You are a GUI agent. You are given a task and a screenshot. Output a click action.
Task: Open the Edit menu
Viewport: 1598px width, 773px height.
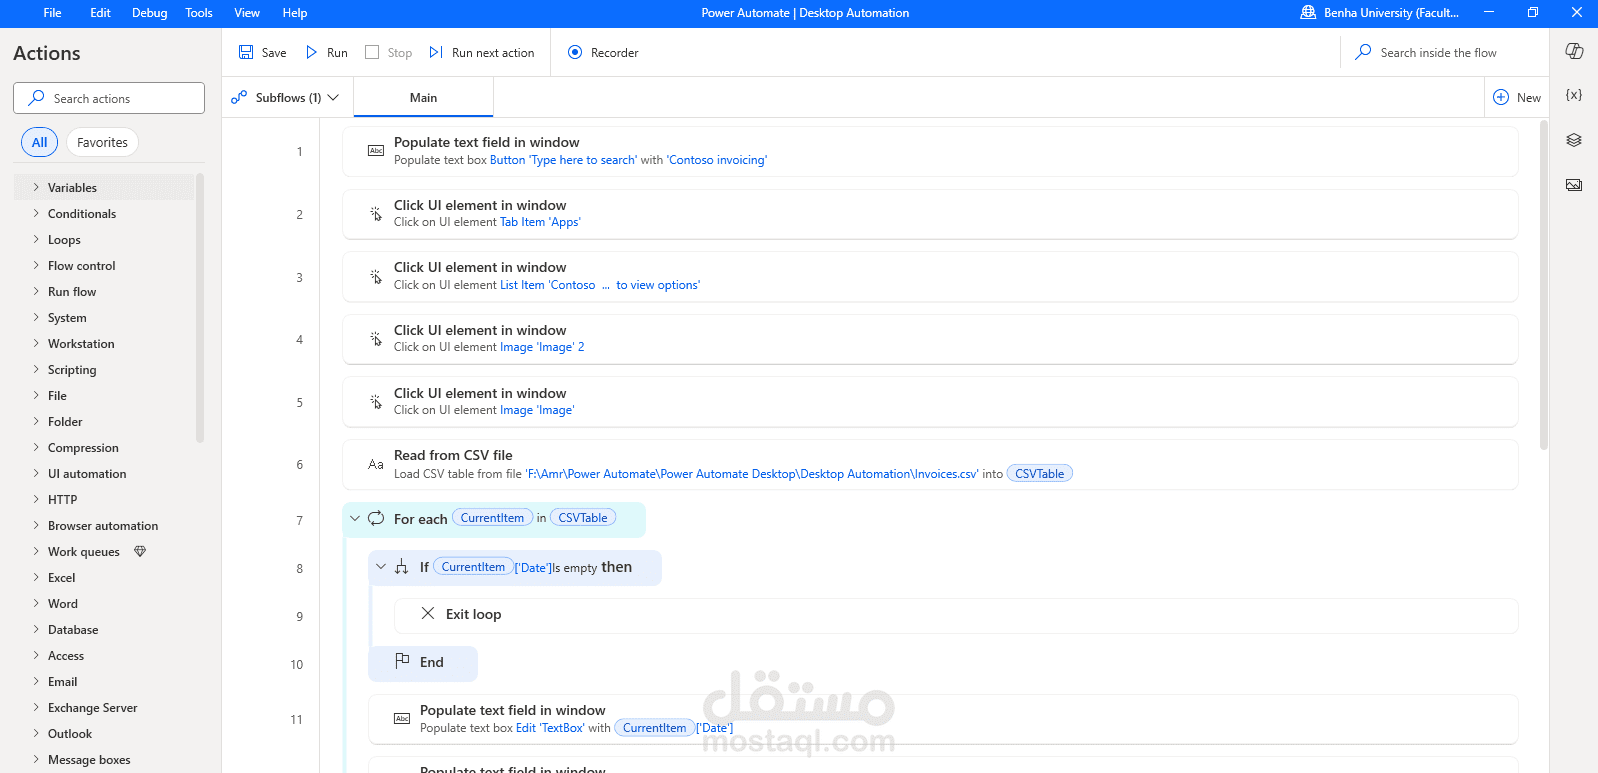point(100,13)
